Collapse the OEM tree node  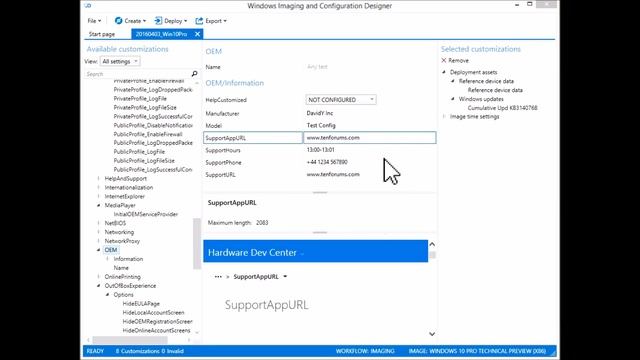(x=98, y=250)
